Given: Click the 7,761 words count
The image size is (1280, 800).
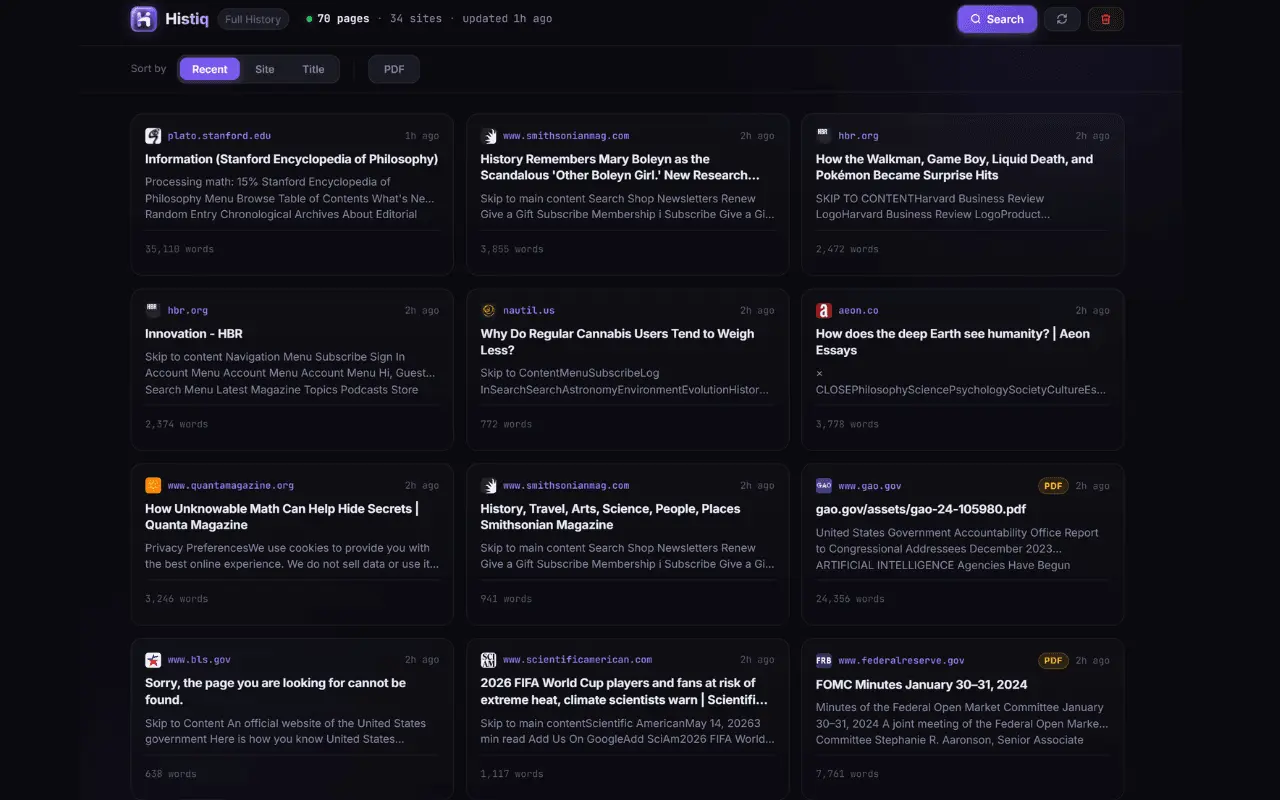Looking at the screenshot, I should [x=847, y=774].
